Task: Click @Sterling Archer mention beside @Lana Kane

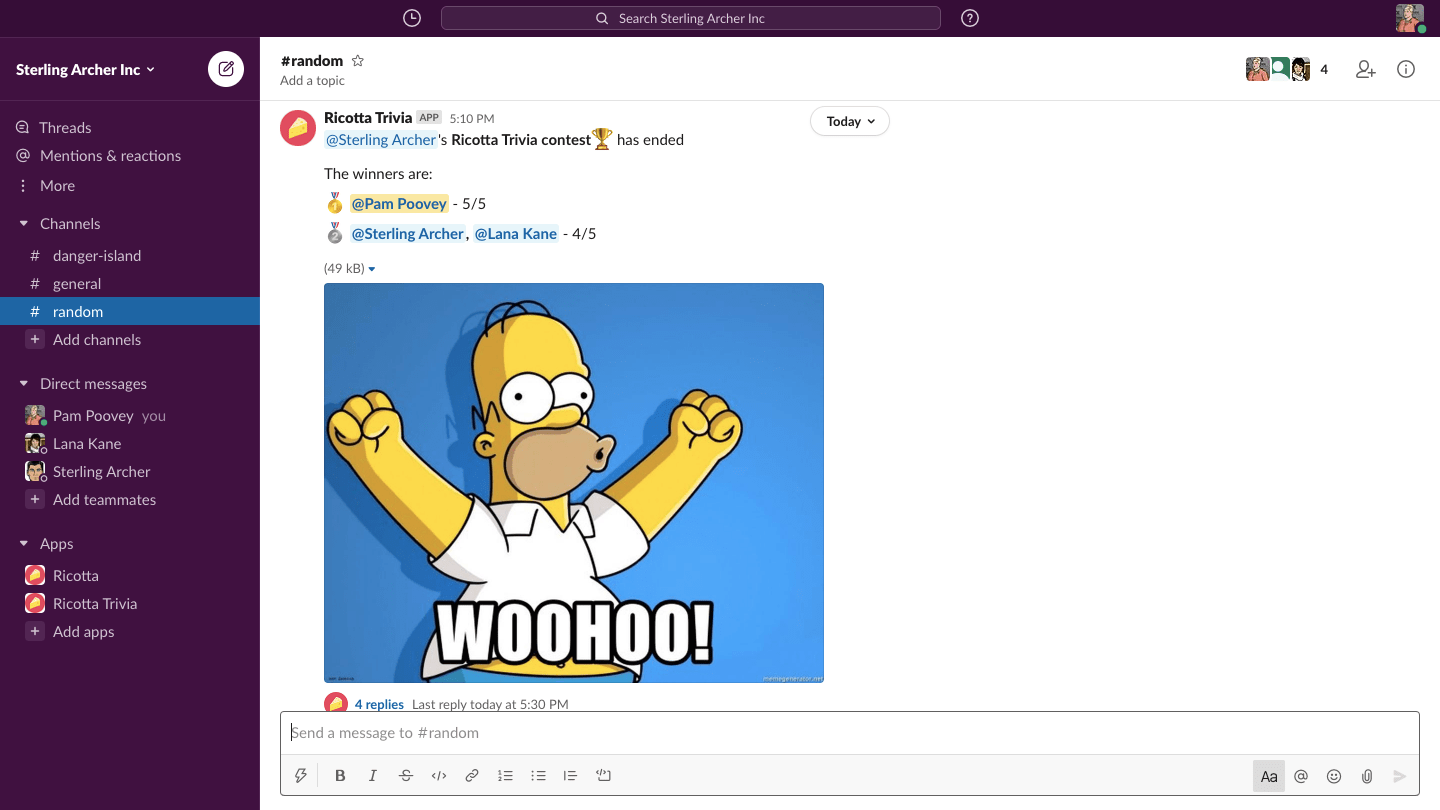Action: [x=408, y=234]
